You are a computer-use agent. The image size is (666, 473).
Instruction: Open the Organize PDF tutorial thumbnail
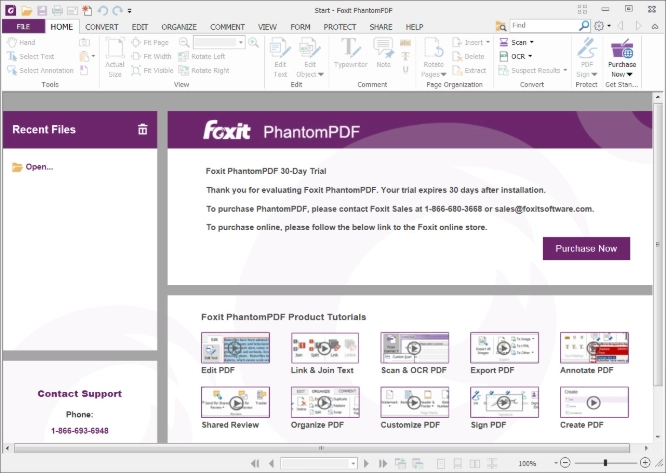click(325, 402)
